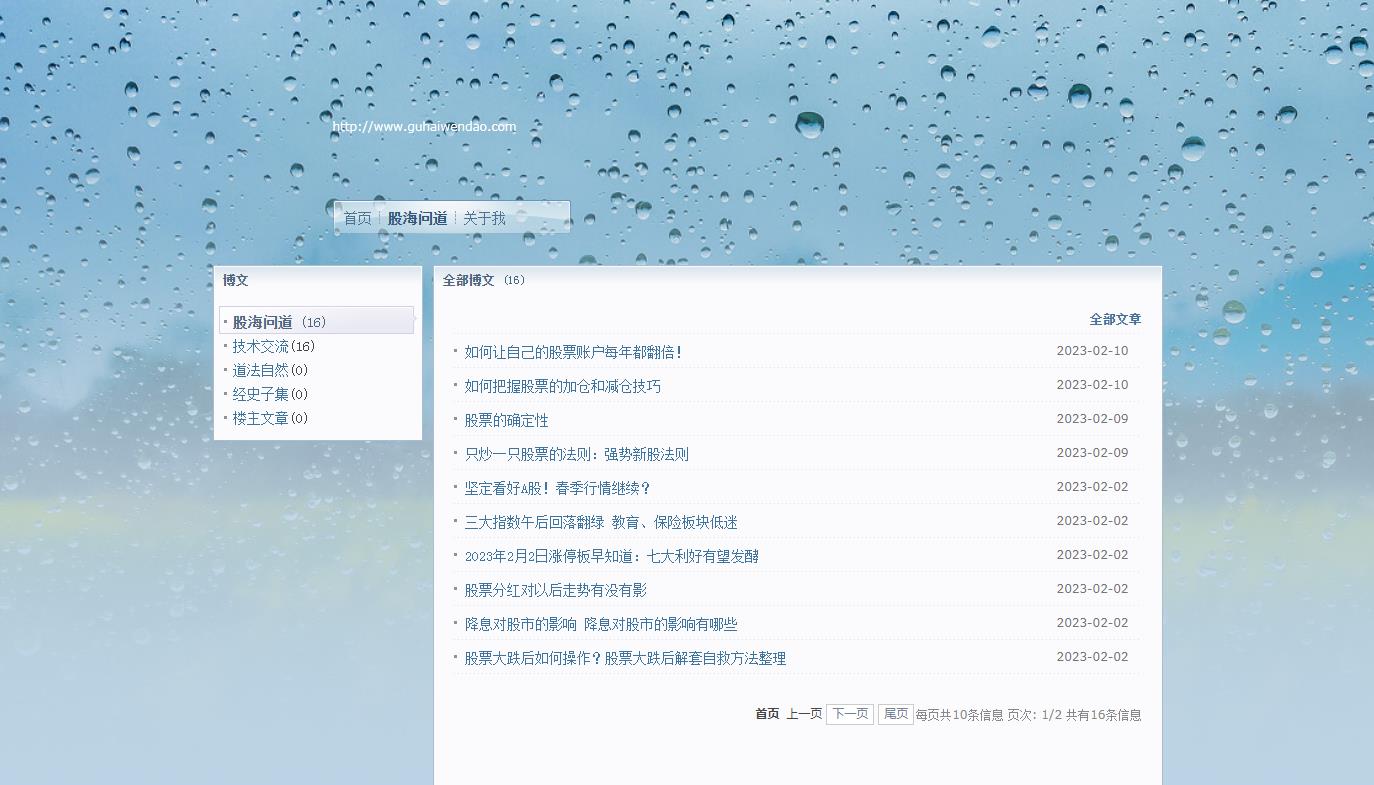Screen dimensions: 1374x785
Task: Open article 只炒一只股票的法则
Action: [x=576, y=454]
